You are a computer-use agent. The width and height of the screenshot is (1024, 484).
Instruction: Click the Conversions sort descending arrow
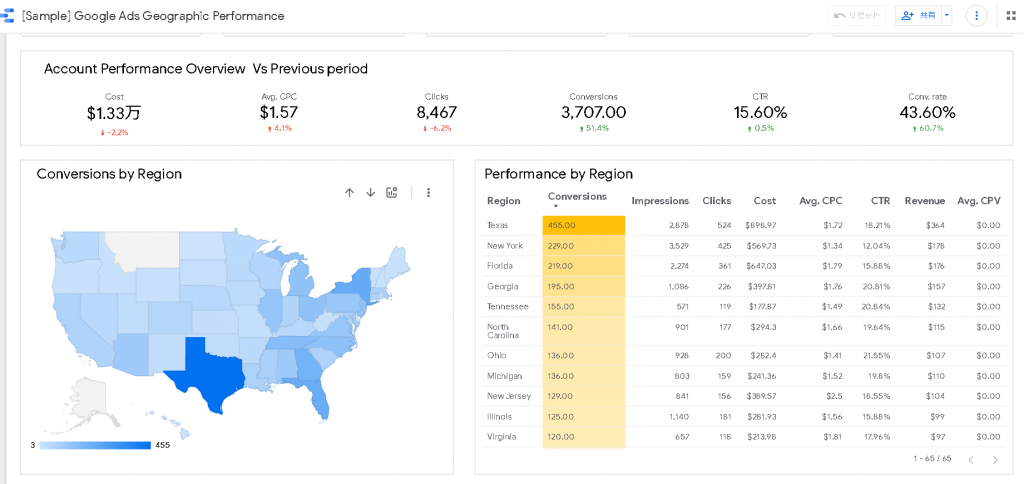click(556, 207)
